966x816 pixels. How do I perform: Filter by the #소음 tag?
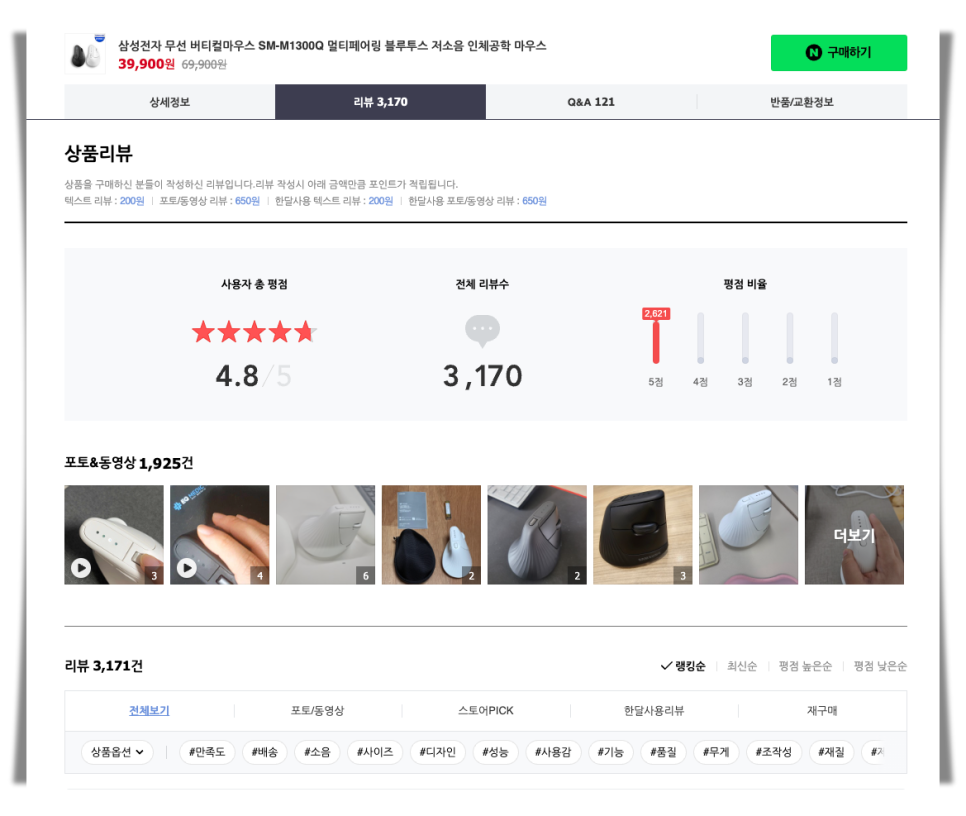pos(317,752)
